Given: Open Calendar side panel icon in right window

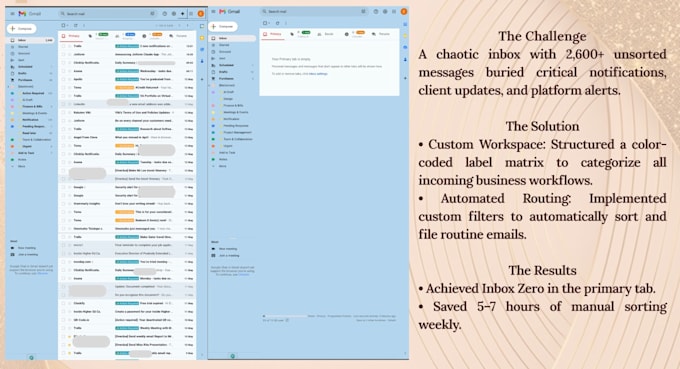Looking at the screenshot, I should point(405,24).
